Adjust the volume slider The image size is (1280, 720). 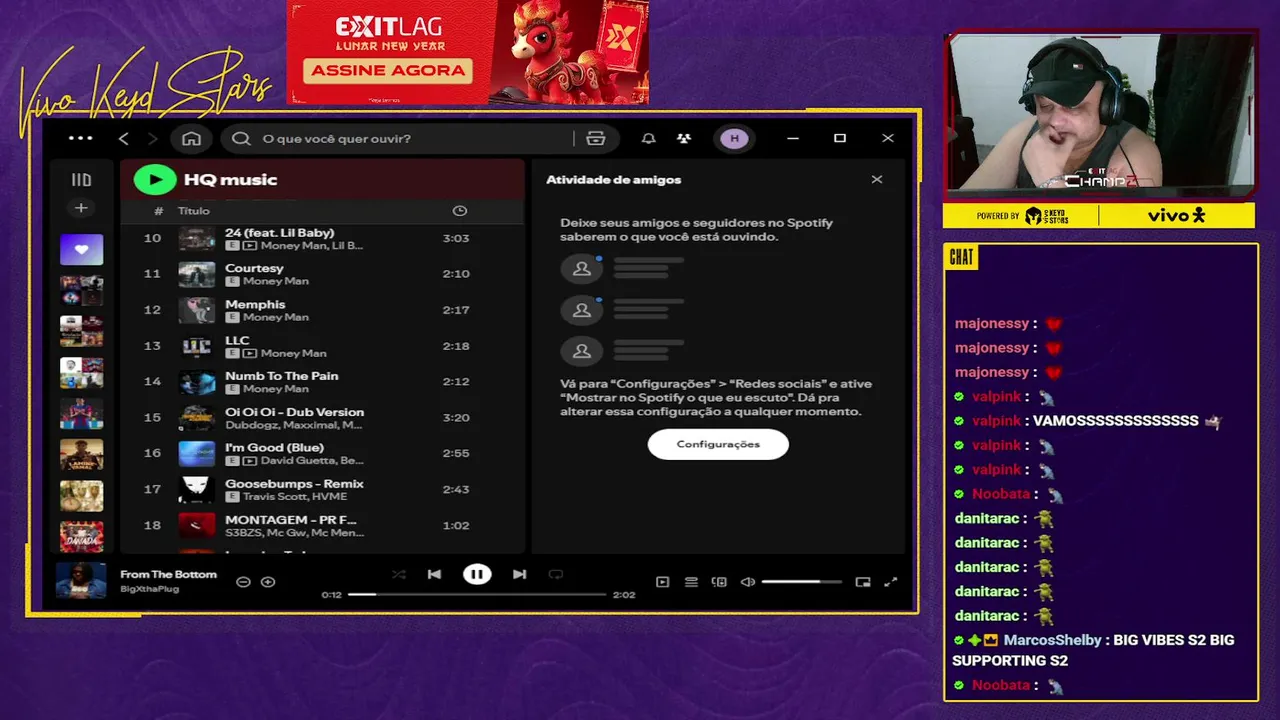pos(803,582)
